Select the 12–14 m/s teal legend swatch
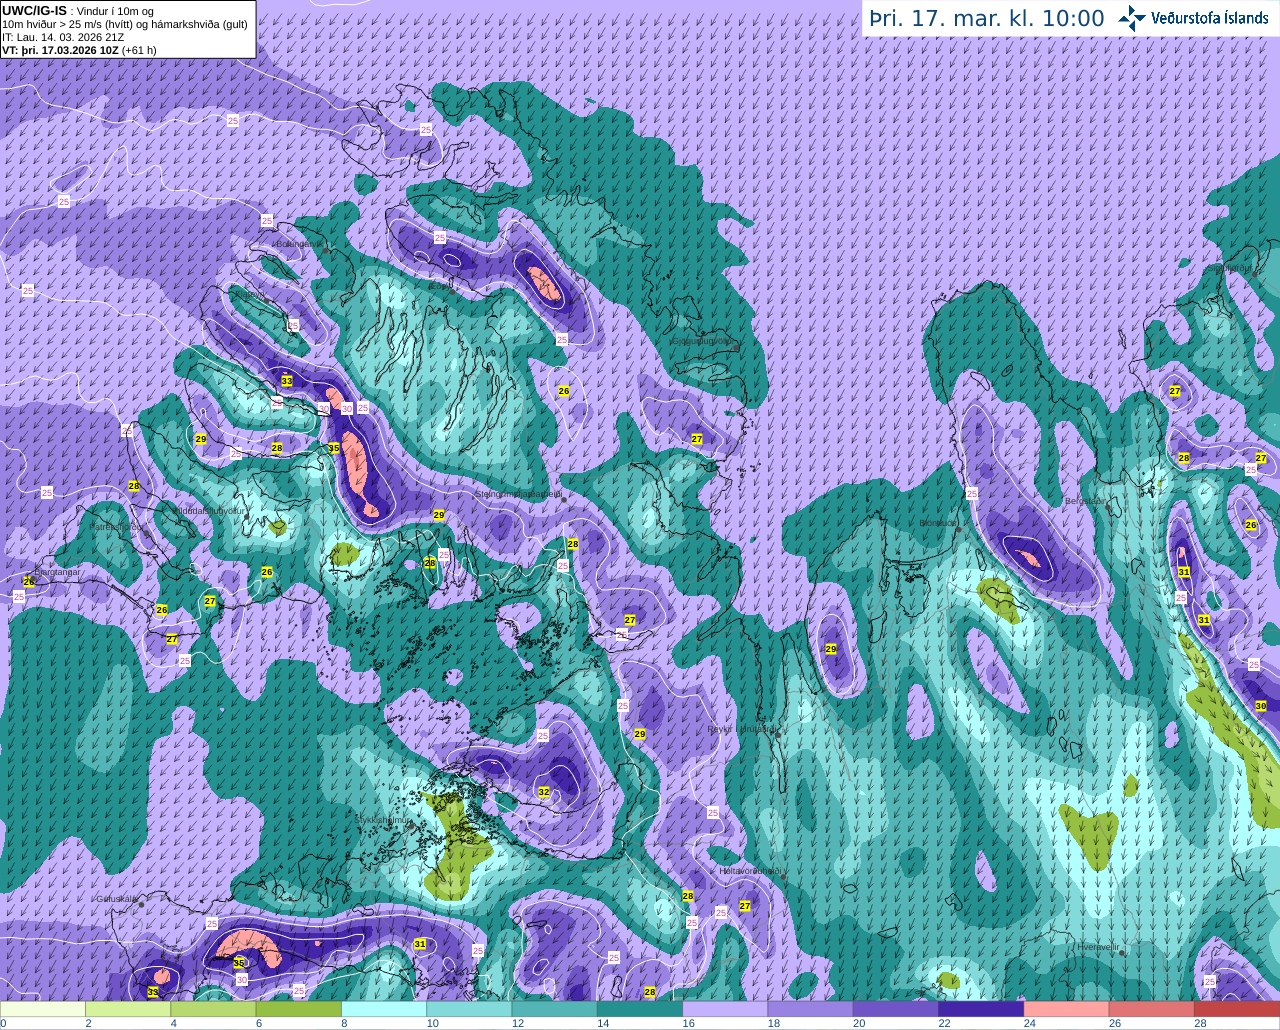Viewport: 1280px width, 1030px height. click(x=555, y=1009)
